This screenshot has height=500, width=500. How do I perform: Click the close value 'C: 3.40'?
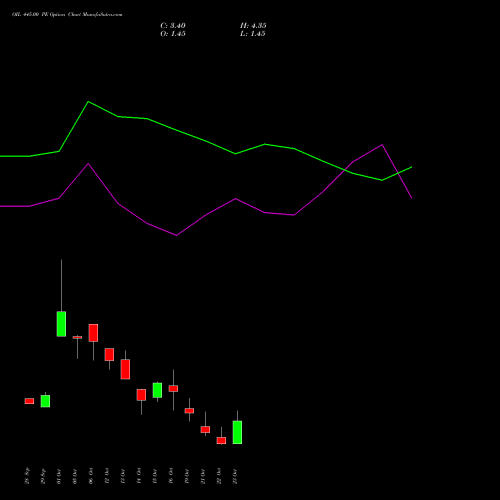coord(173,26)
